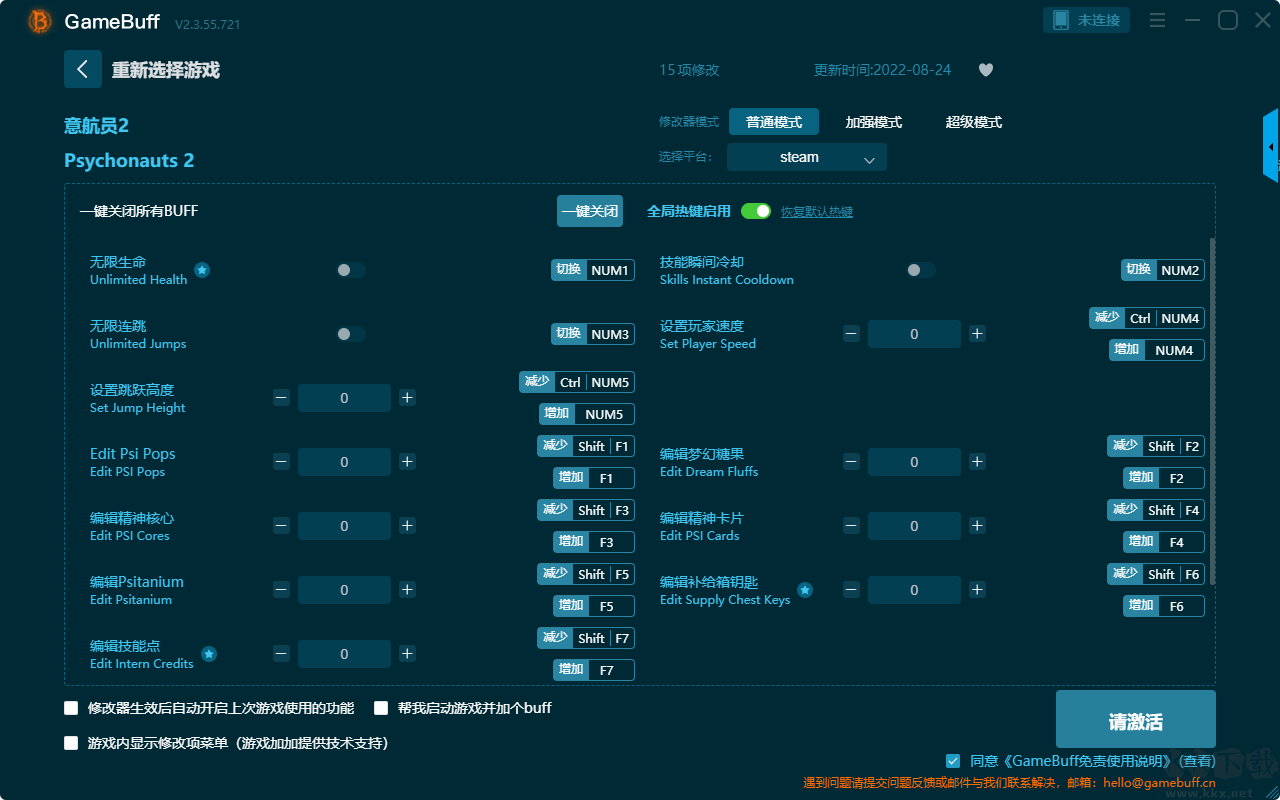1280x800 pixels.
Task: Increase Edit Intern Credits value
Action: click(407, 654)
